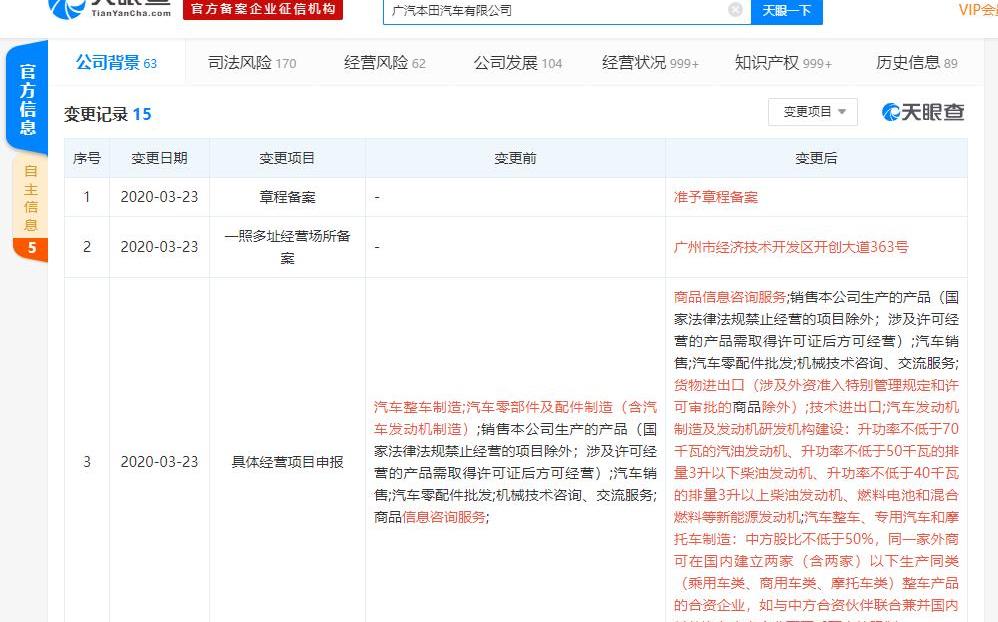Viewport: 998px width, 622px height.
Task: Switch to the 公司背景 tab
Action: coord(116,62)
